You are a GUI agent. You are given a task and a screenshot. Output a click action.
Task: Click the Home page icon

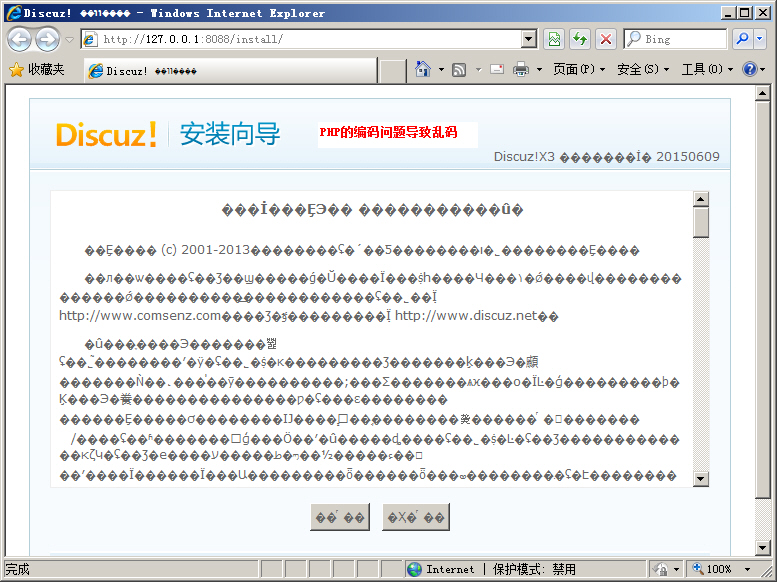point(423,69)
